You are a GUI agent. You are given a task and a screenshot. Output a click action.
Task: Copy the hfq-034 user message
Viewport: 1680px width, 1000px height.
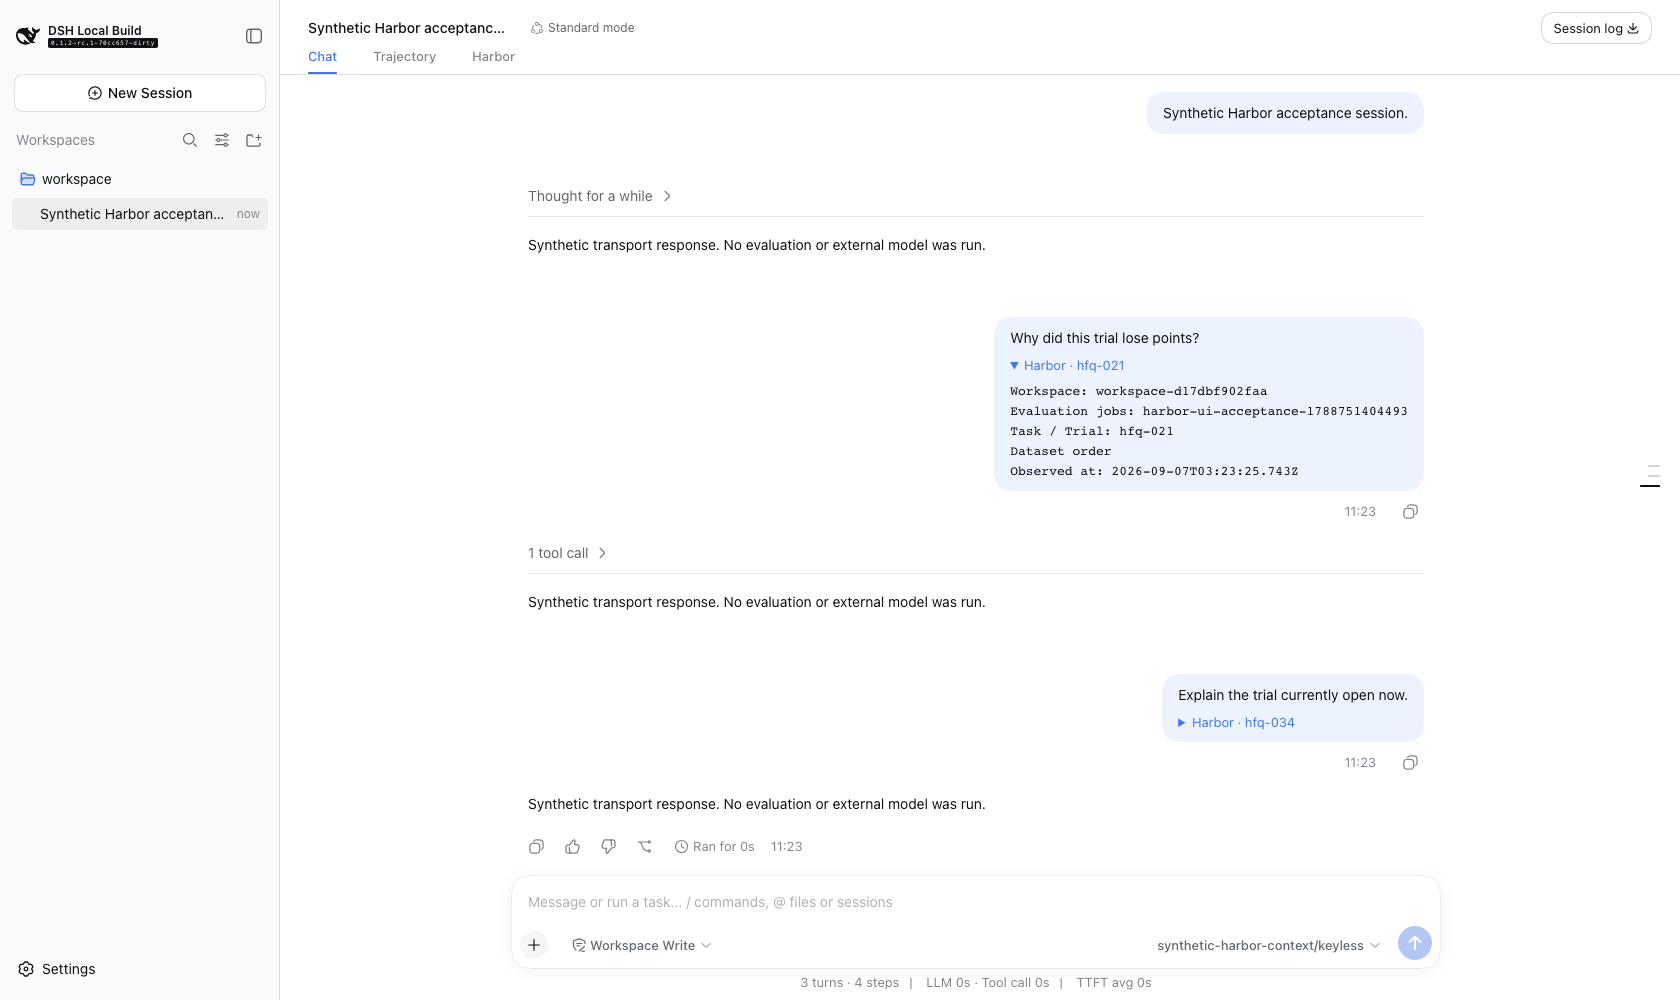(x=1410, y=763)
